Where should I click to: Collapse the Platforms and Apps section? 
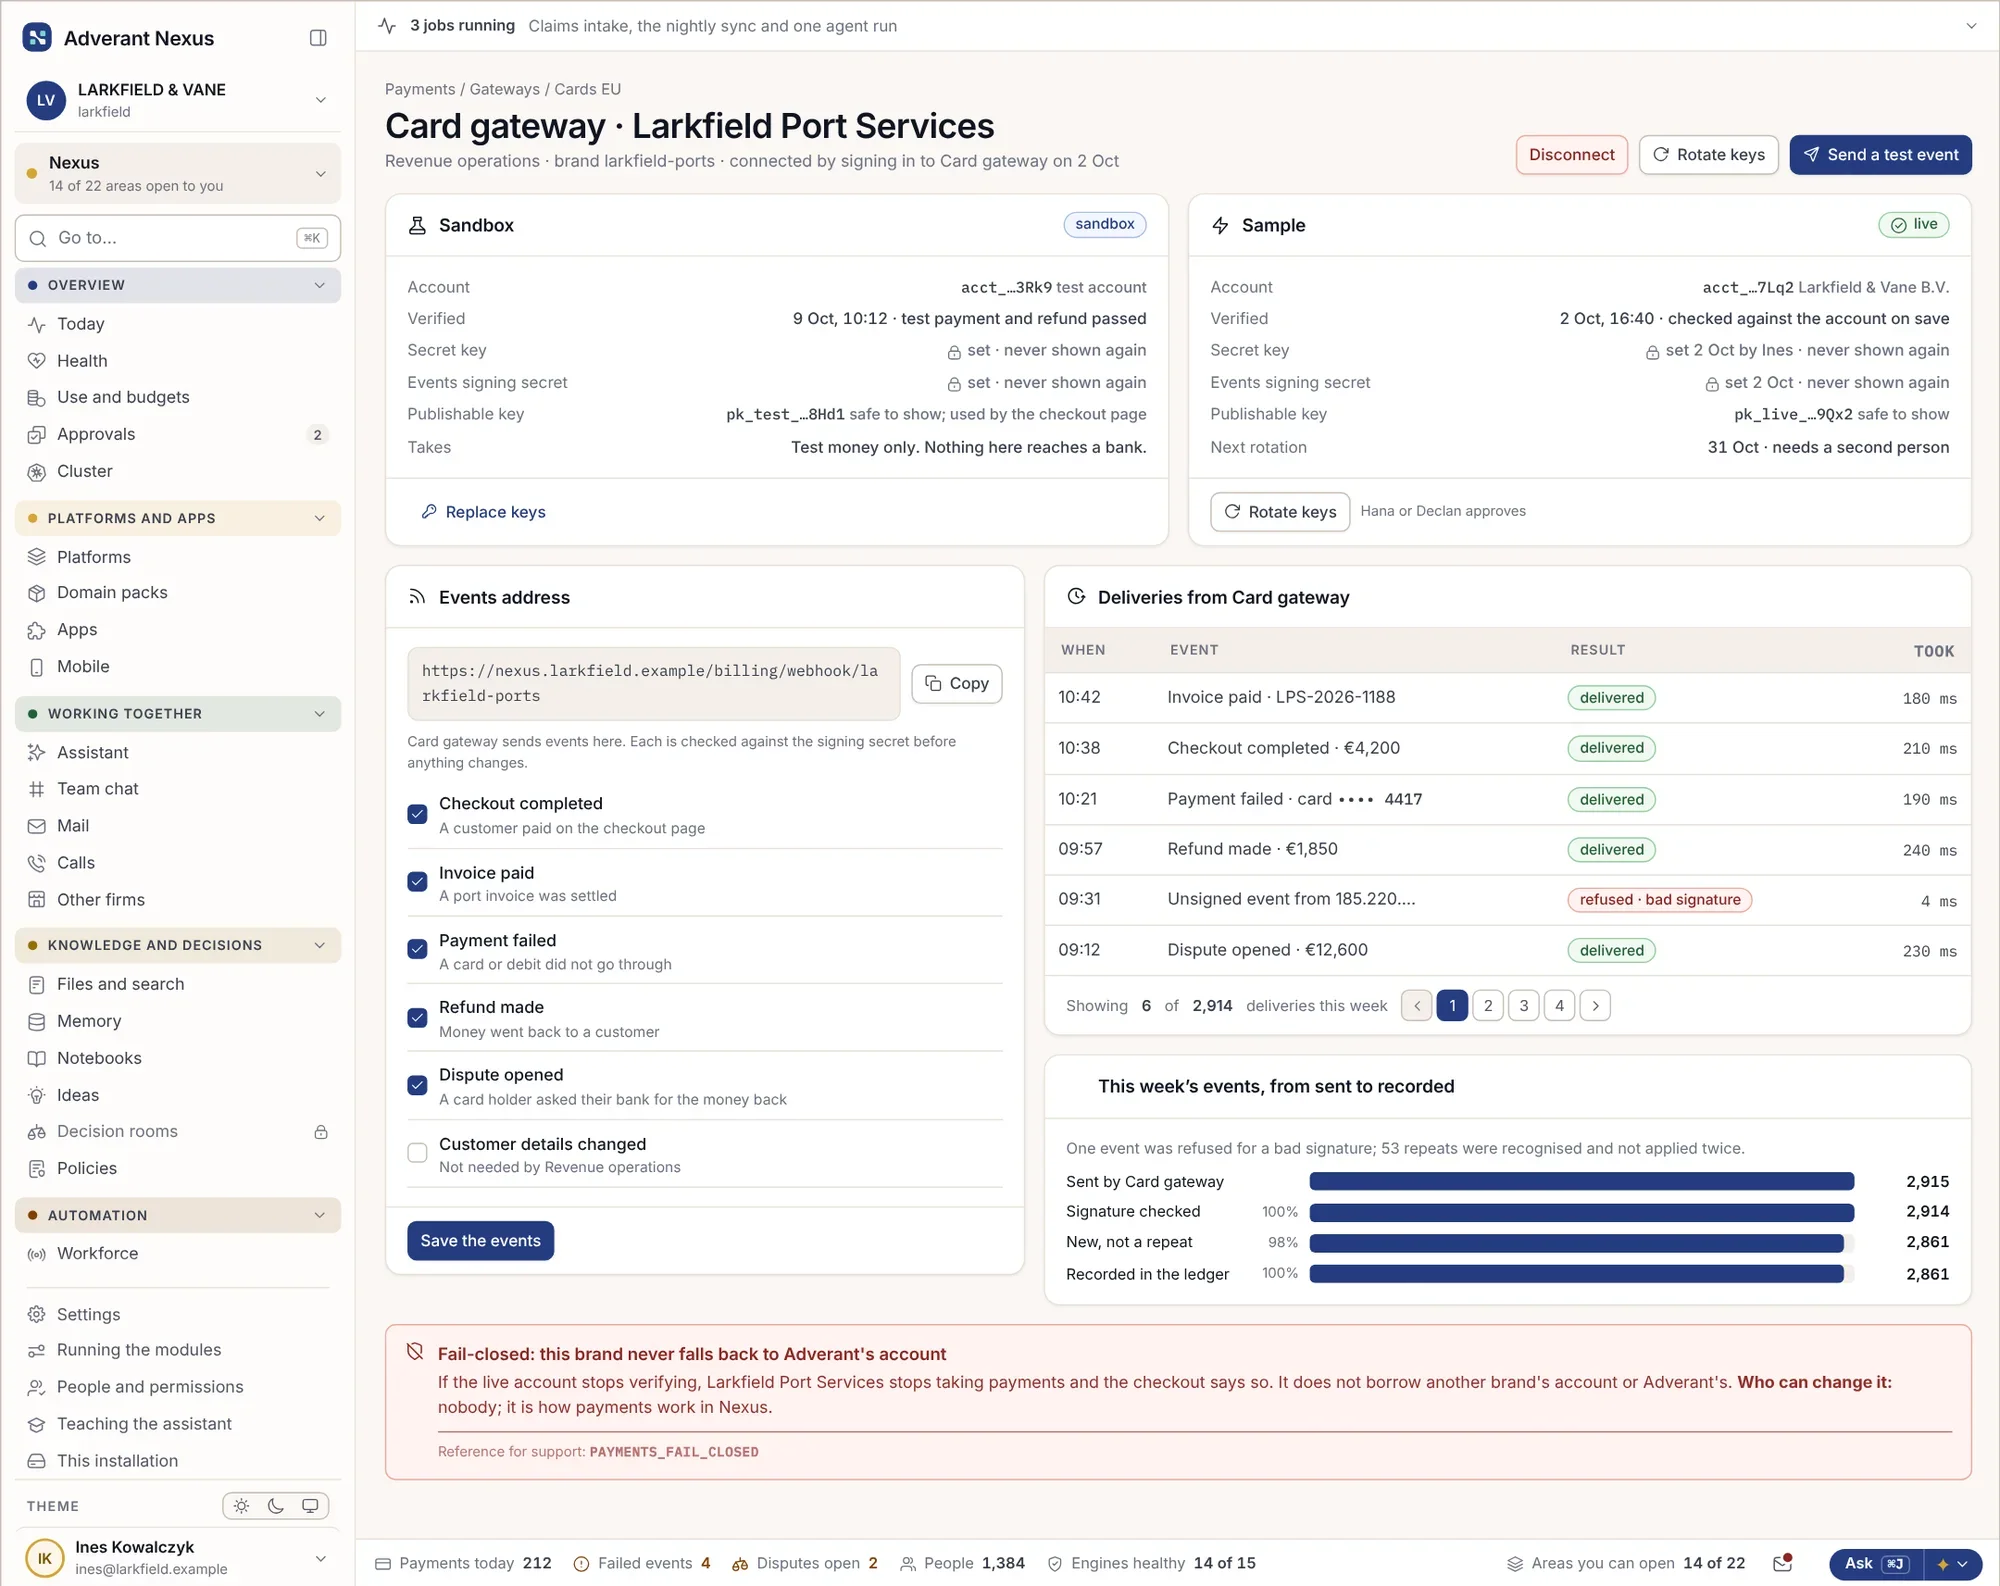[178, 518]
